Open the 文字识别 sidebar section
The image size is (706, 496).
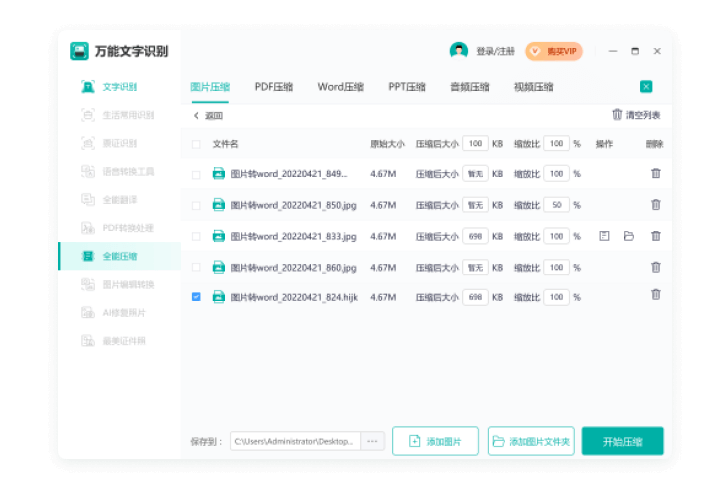(x=109, y=87)
